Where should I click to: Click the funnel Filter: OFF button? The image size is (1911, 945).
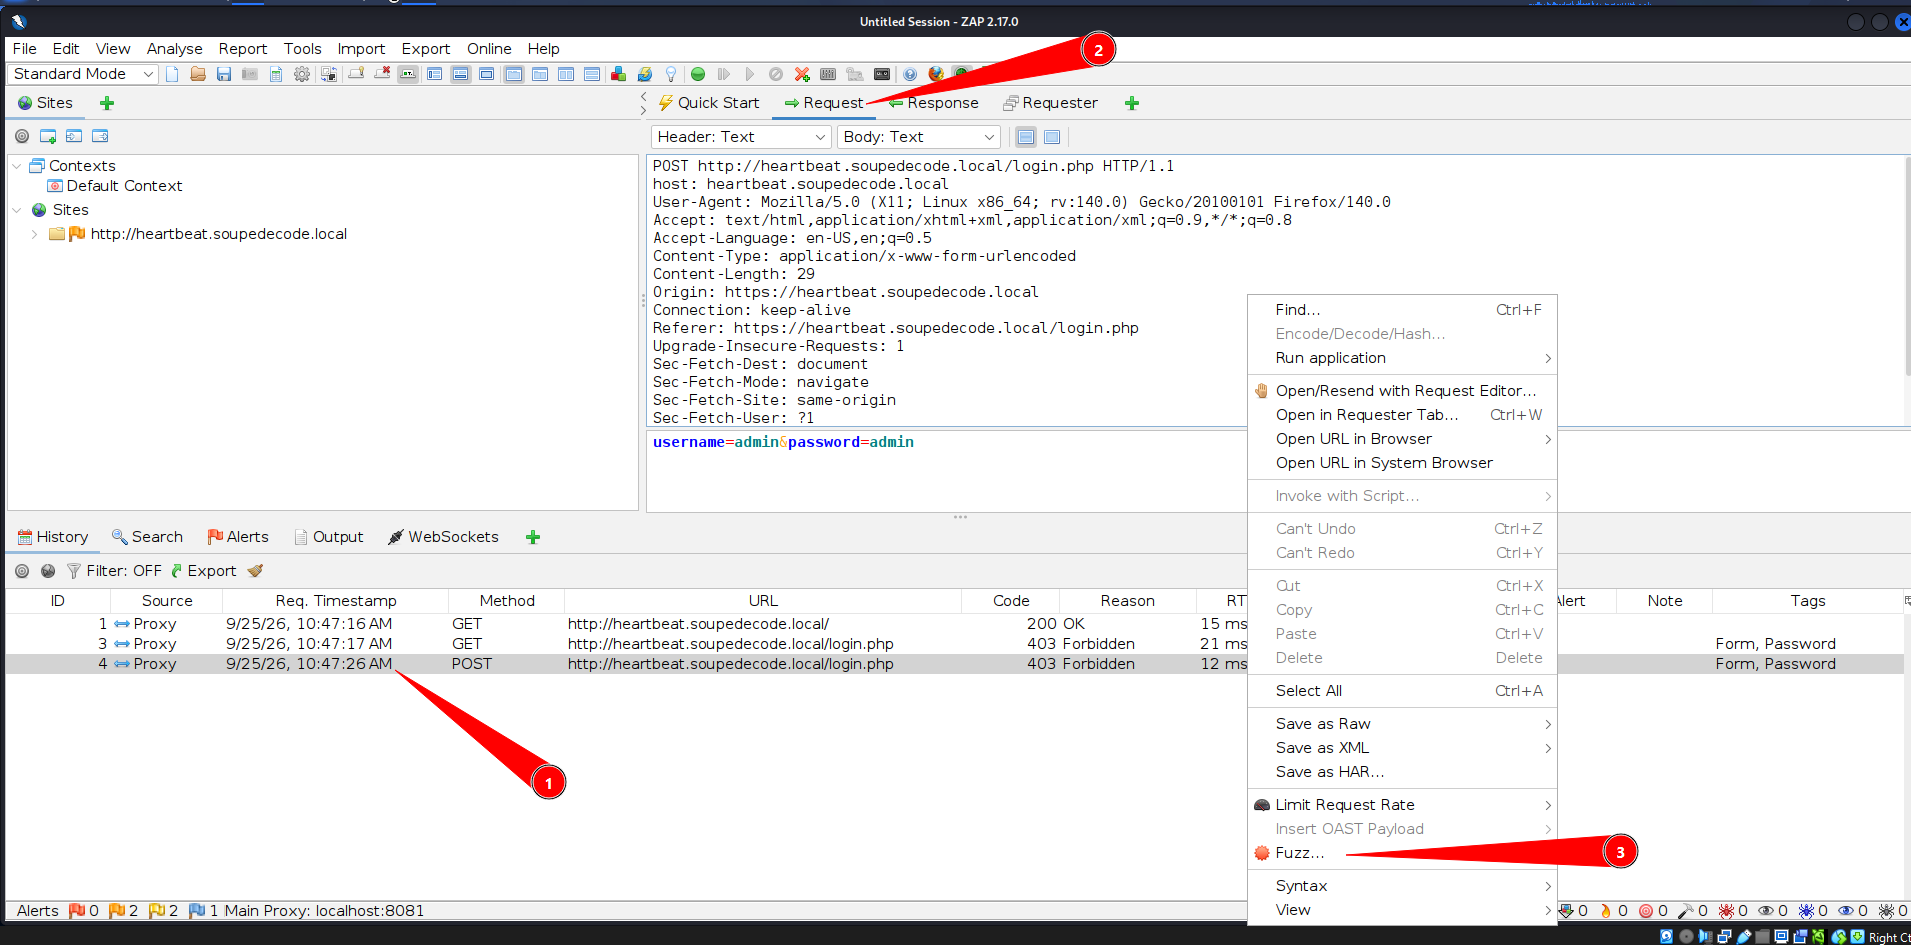click(114, 571)
